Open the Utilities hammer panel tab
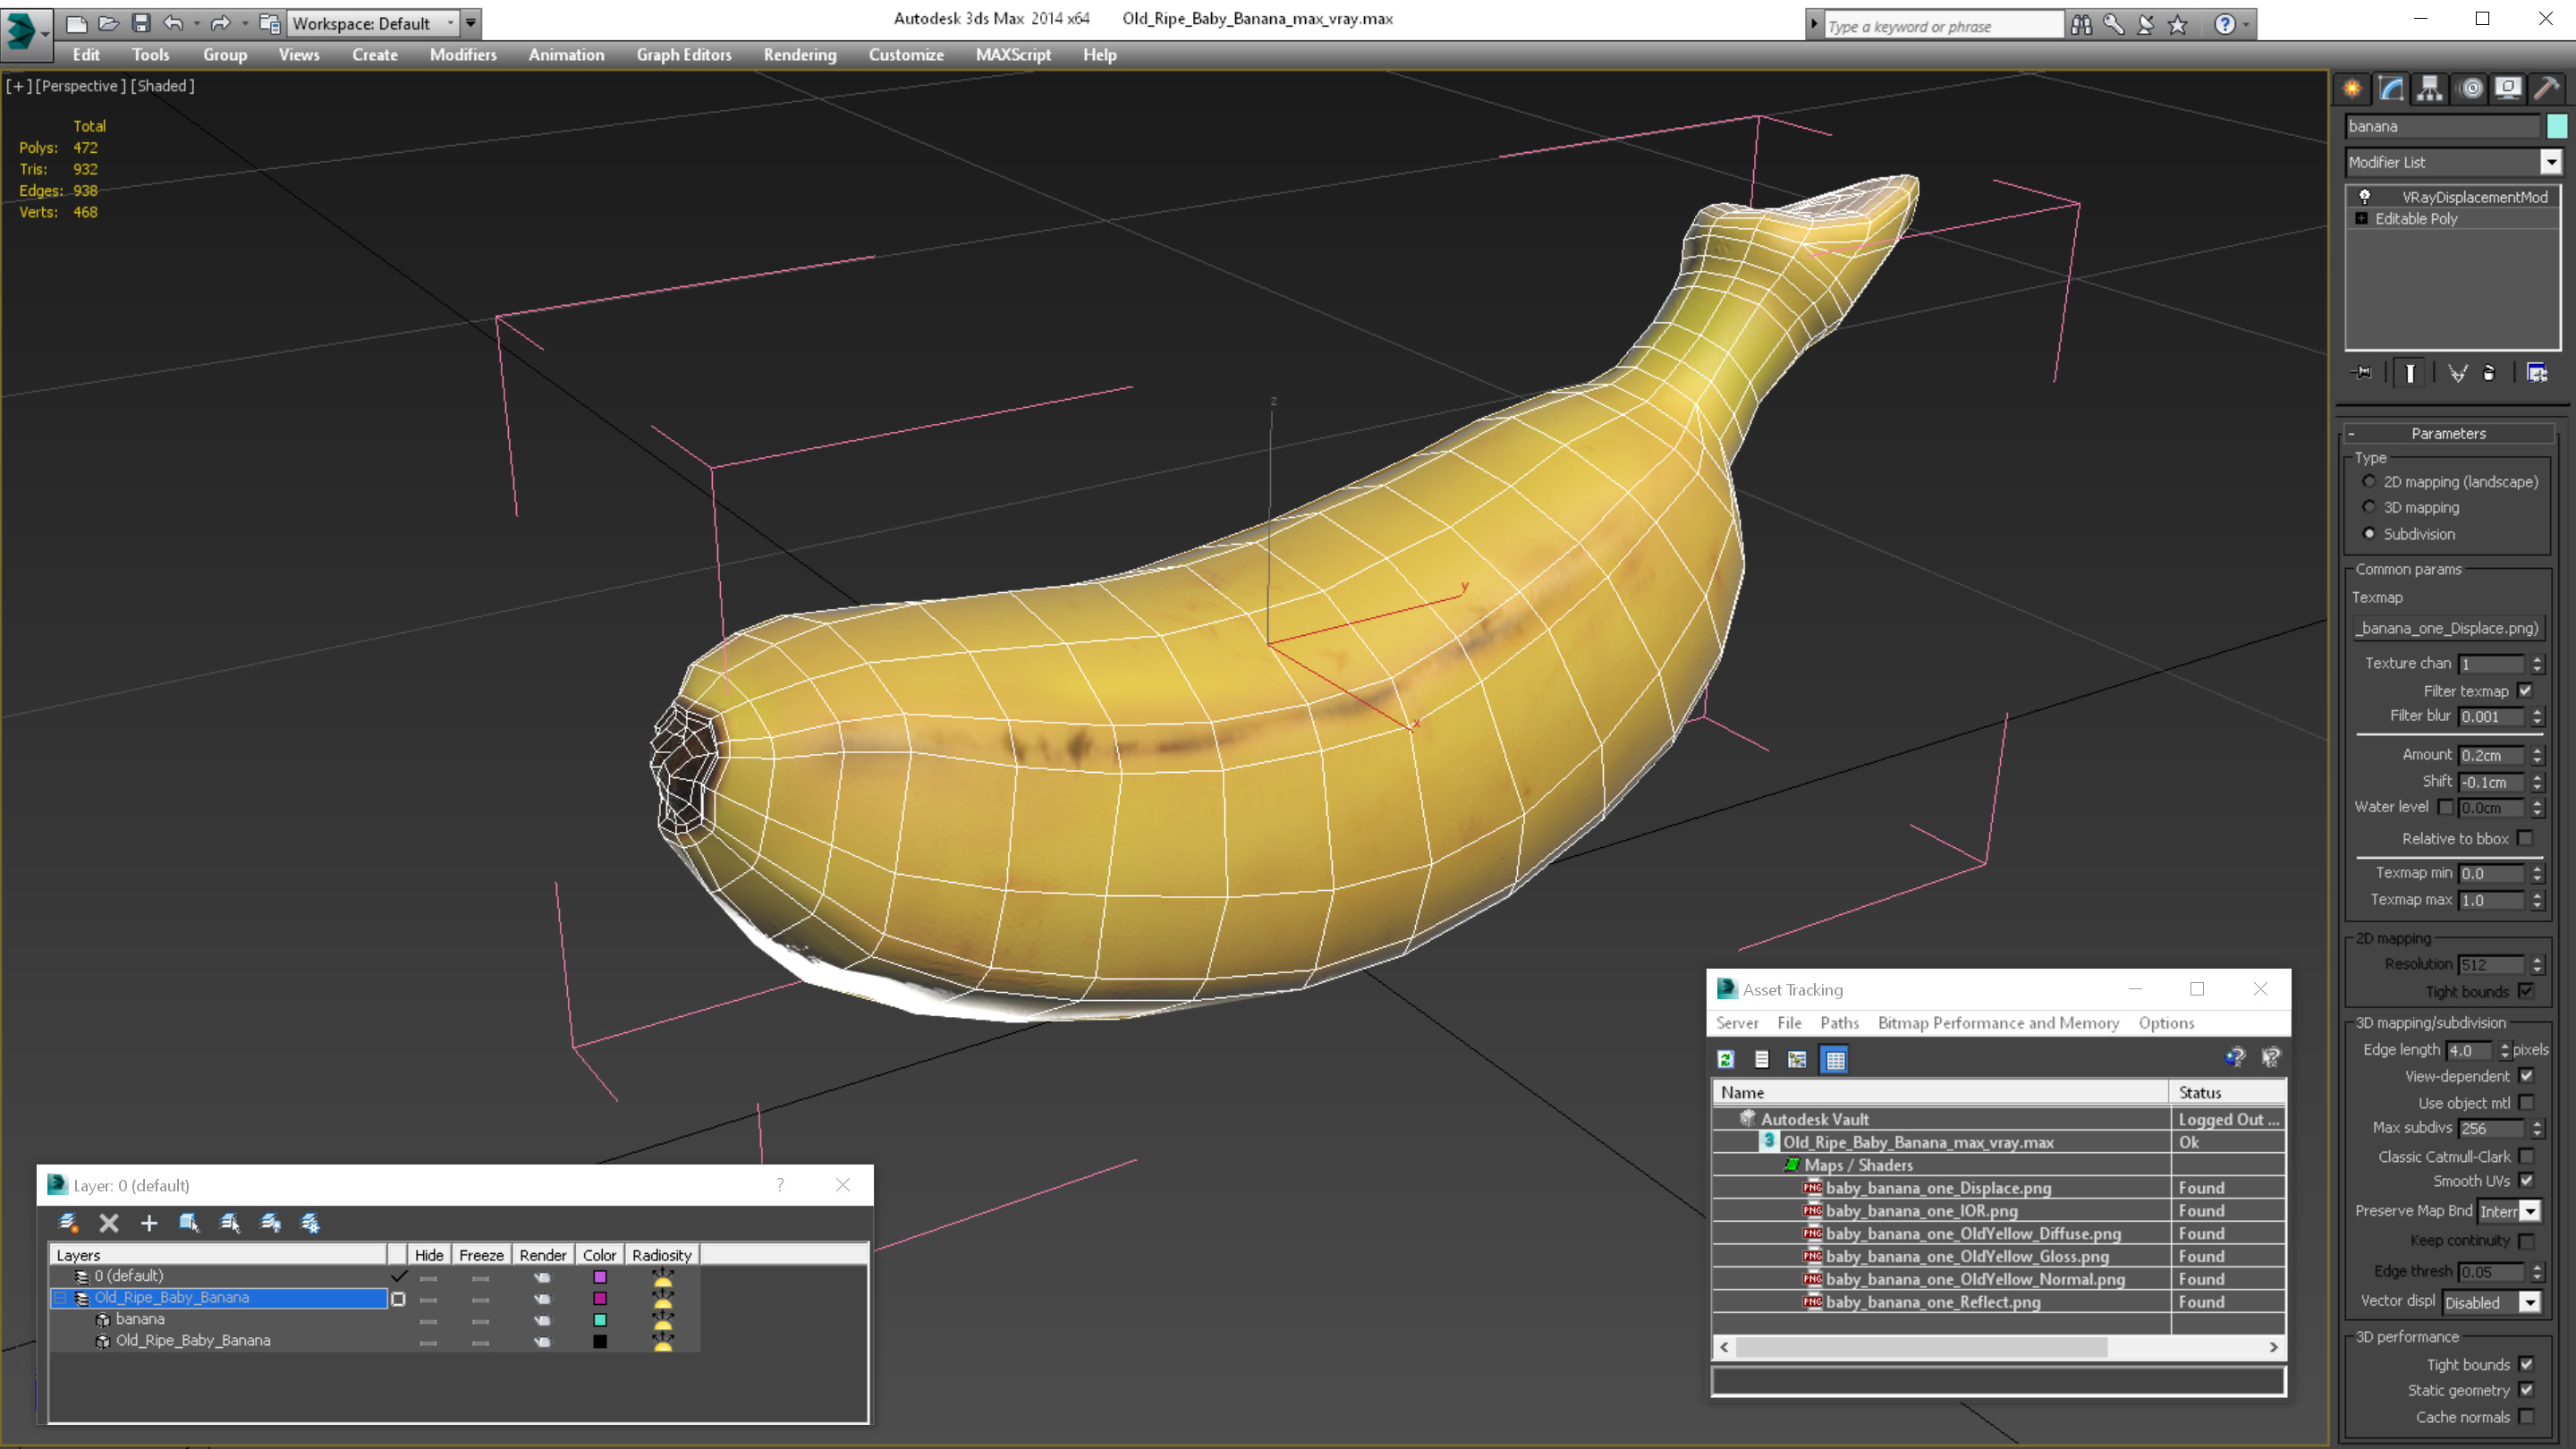The width and height of the screenshot is (2576, 1449). [x=2547, y=89]
